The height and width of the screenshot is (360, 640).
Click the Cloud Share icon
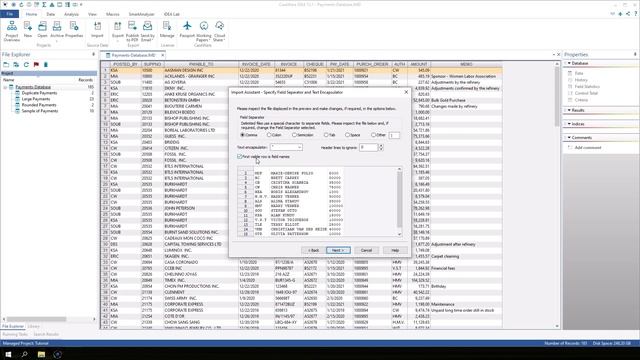219,31
